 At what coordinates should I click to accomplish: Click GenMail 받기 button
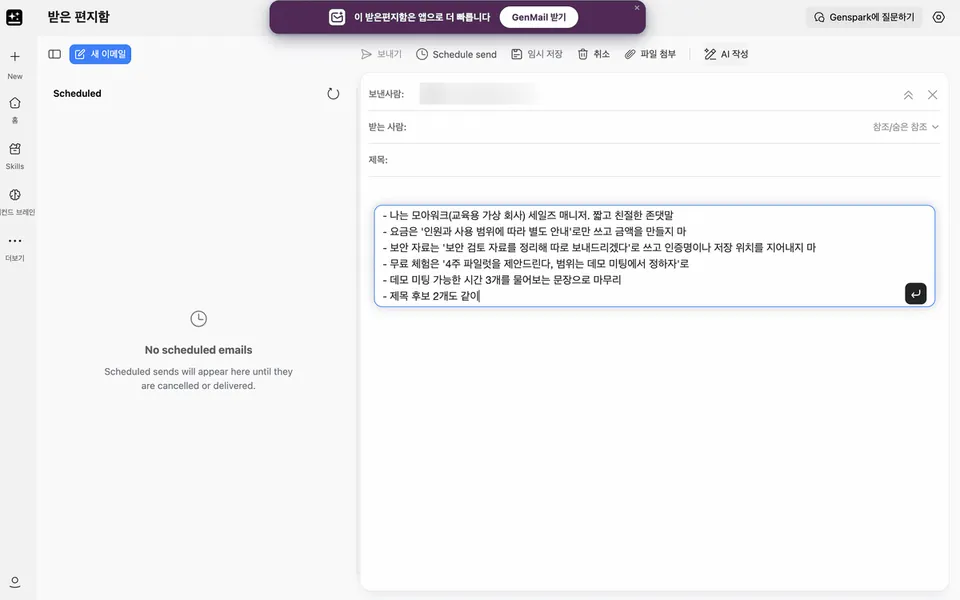coord(539,17)
